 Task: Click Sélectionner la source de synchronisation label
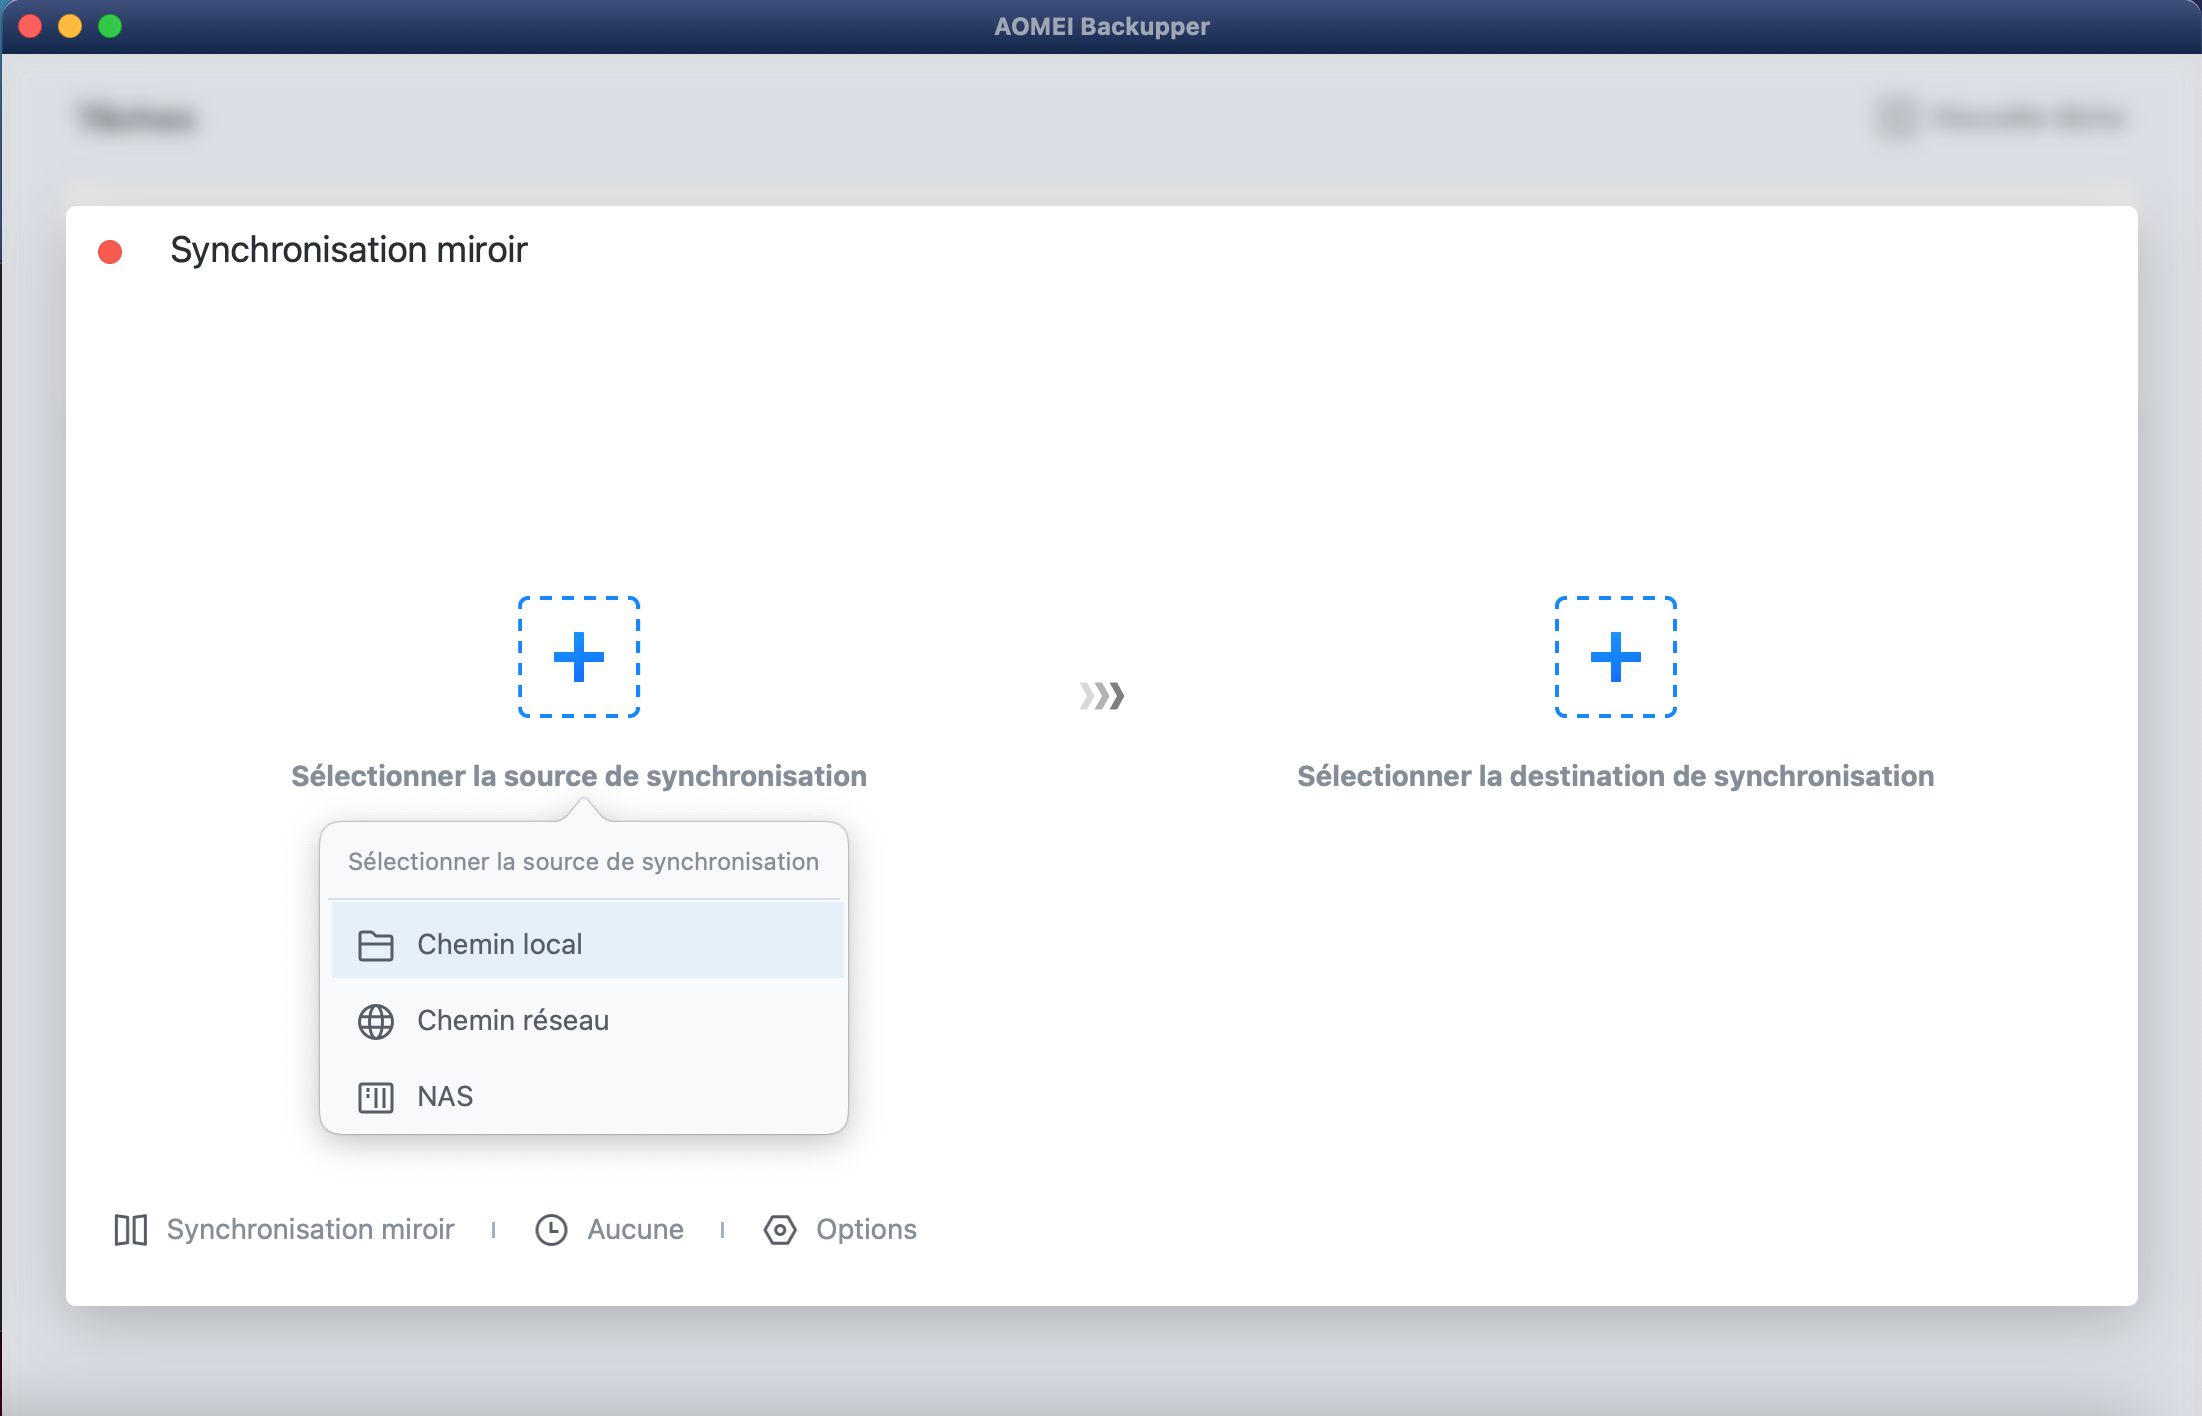(578, 776)
